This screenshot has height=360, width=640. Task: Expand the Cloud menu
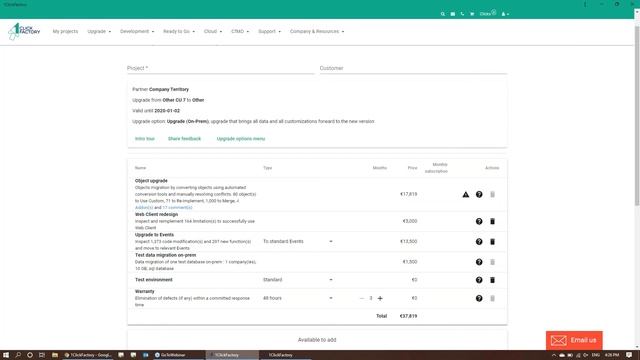pos(213,31)
